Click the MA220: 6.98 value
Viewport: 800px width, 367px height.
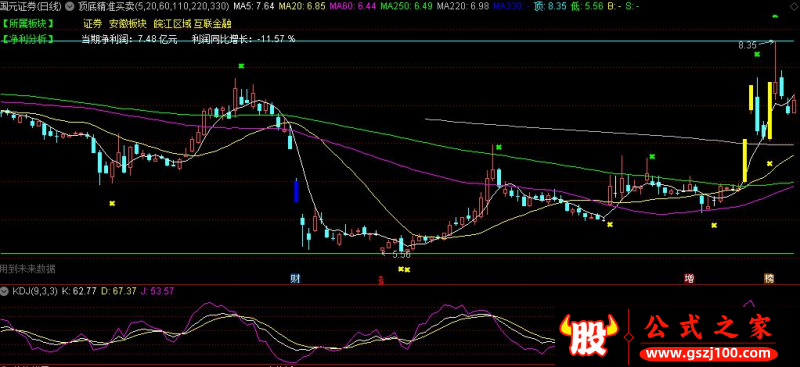(x=462, y=7)
